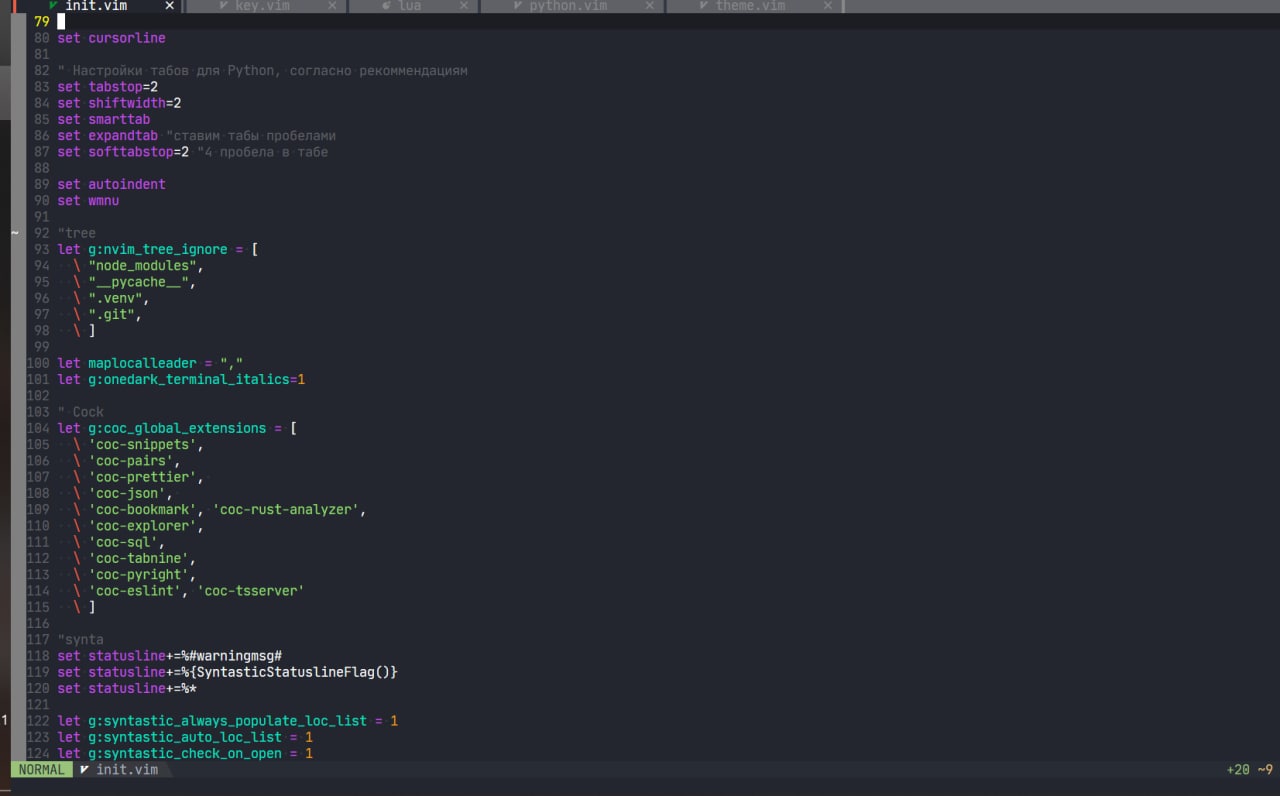Open the key.vim tab
The height and width of the screenshot is (796, 1280).
[x=266, y=6]
